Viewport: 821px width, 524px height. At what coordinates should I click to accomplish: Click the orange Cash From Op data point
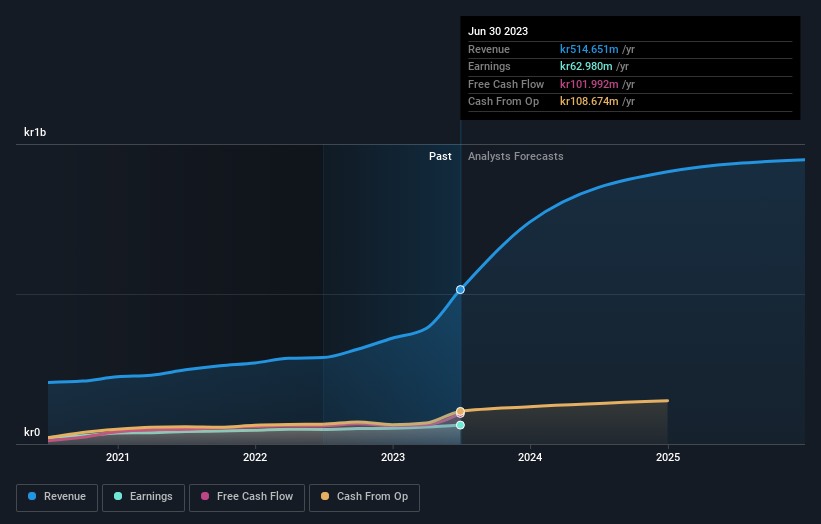pyautogui.click(x=460, y=411)
